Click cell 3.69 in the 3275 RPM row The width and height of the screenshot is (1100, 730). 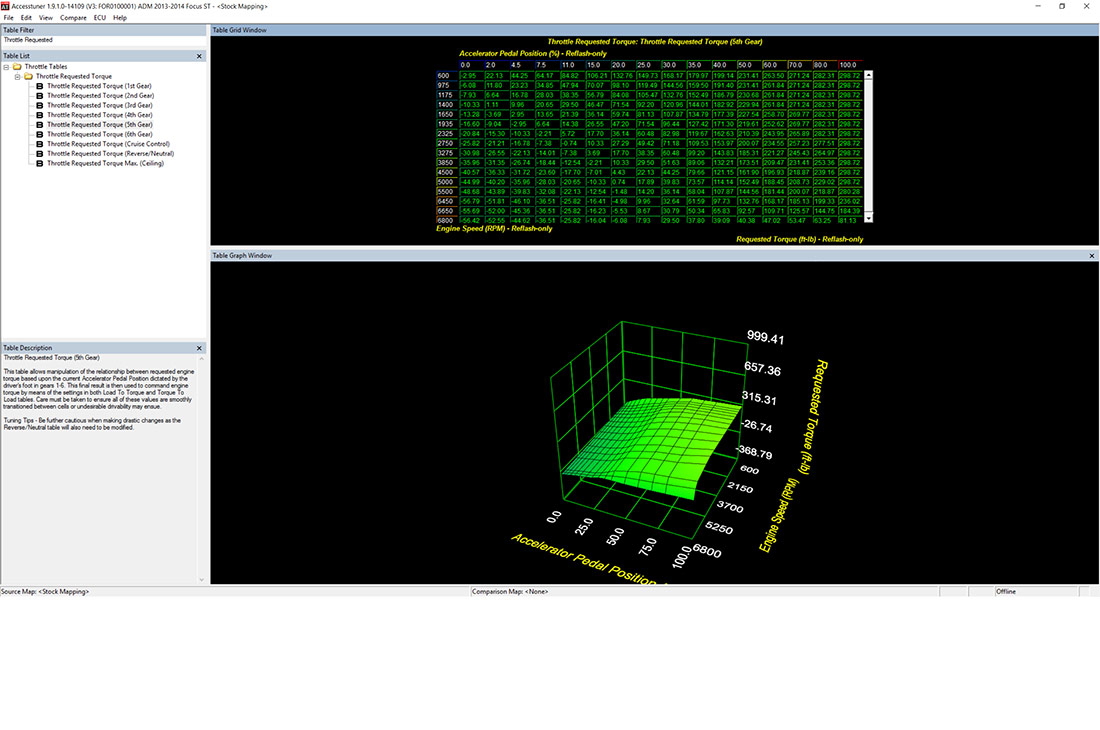(x=598, y=153)
